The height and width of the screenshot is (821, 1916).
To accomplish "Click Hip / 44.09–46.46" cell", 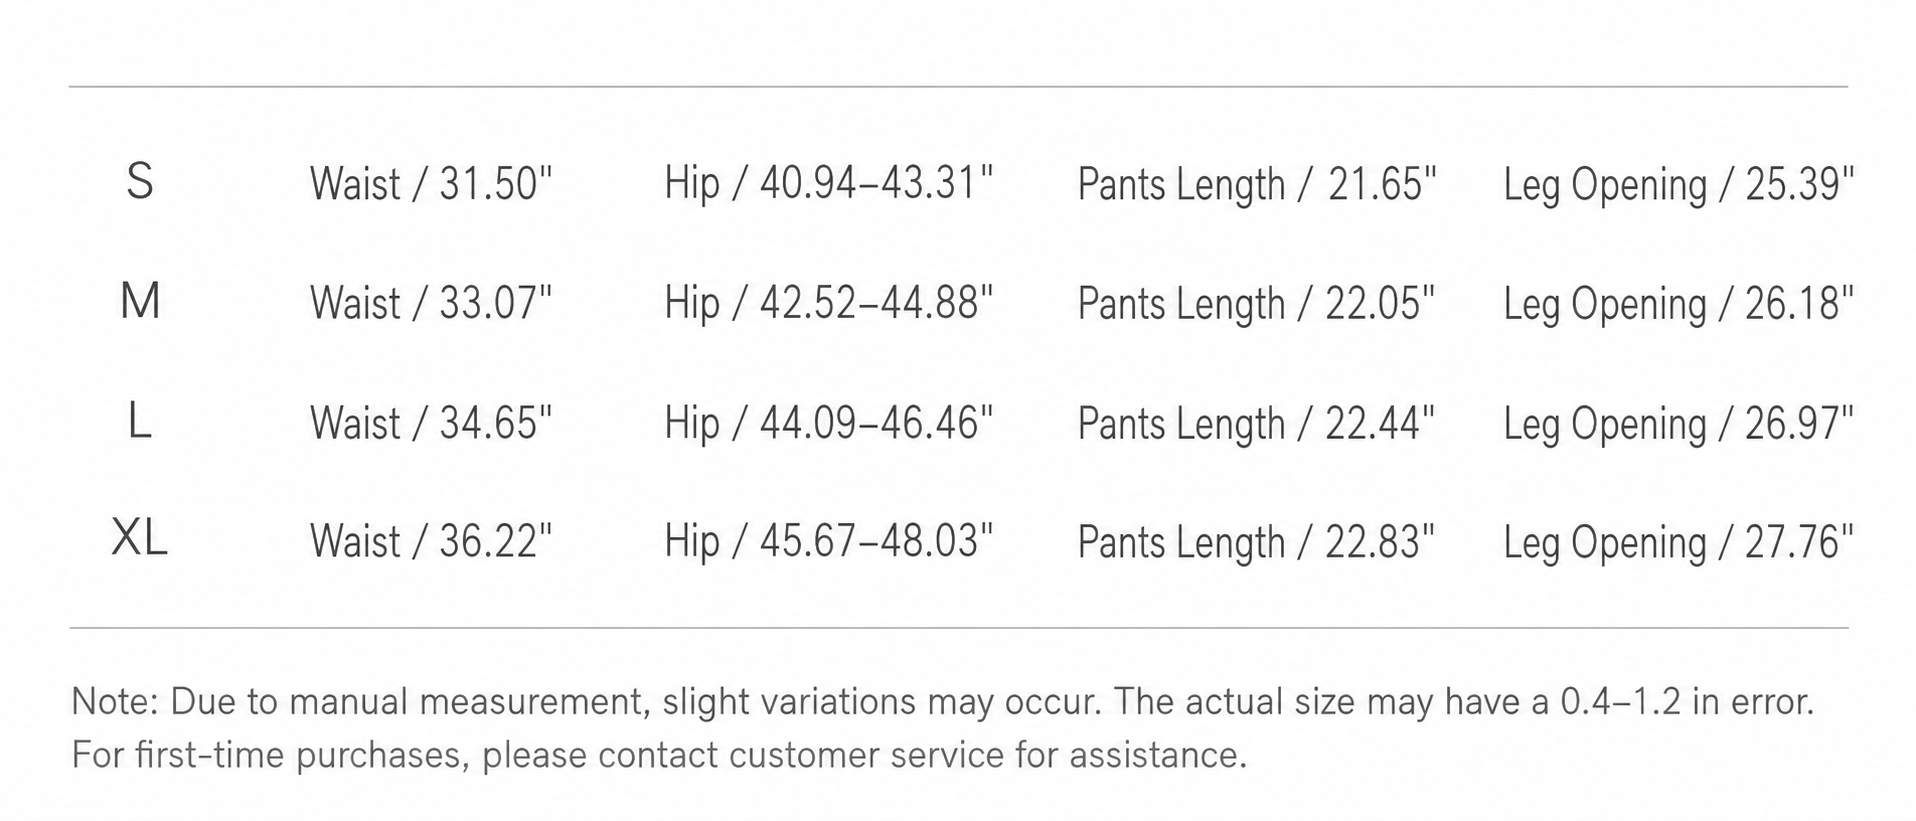I will click(x=829, y=422).
